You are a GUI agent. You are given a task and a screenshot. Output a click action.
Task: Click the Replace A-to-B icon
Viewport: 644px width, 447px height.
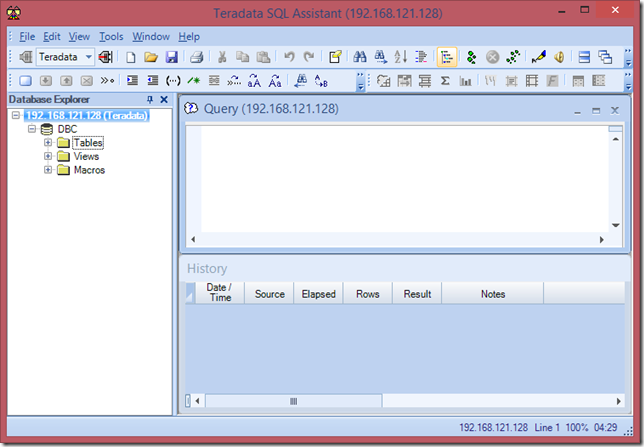pos(321,81)
